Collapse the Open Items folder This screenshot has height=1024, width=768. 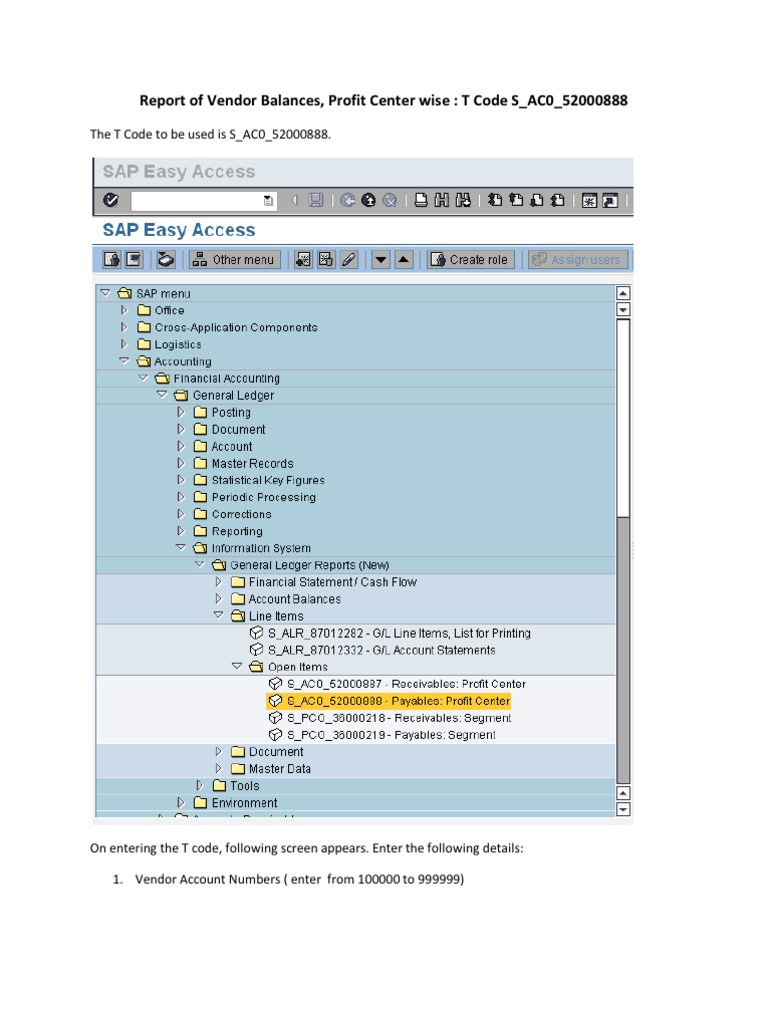pyautogui.click(x=237, y=666)
